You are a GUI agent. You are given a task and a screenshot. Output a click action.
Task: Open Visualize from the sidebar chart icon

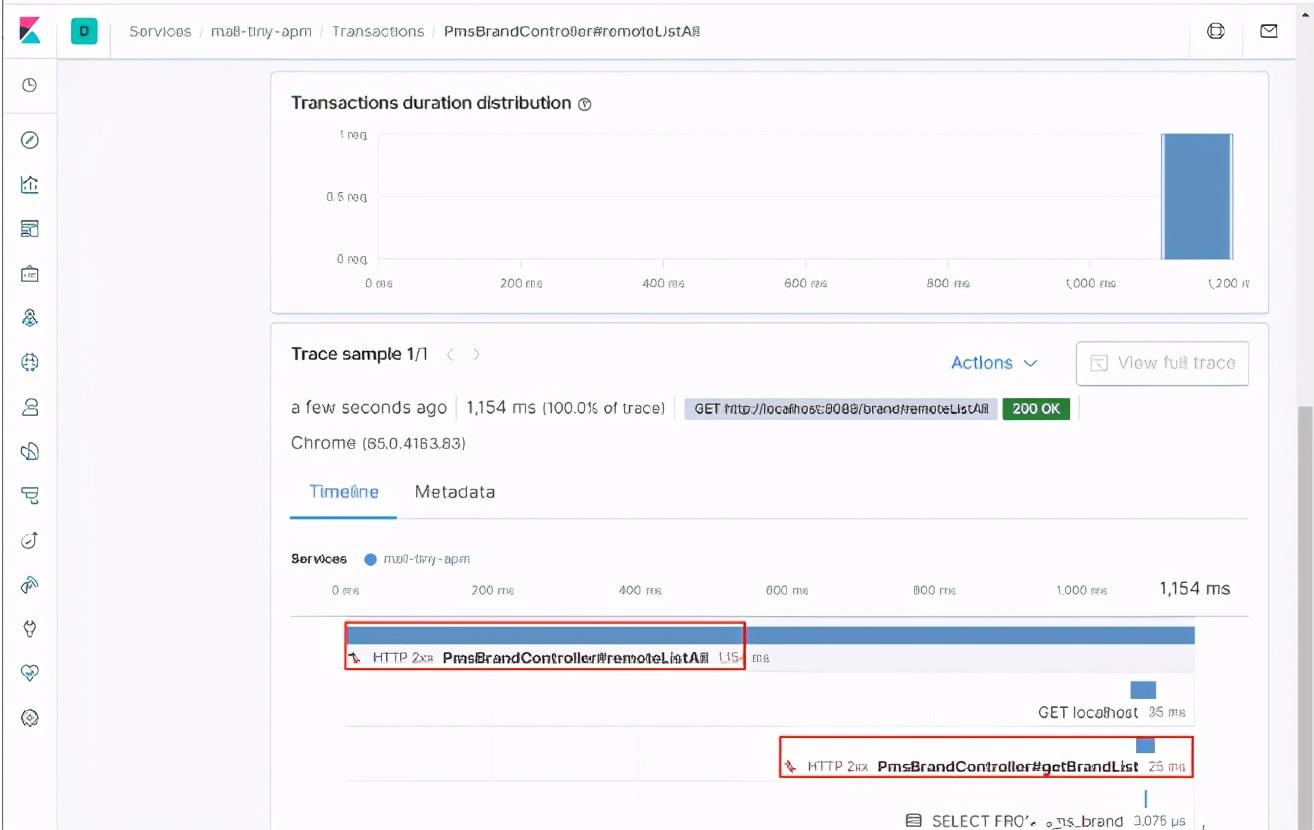[x=29, y=184]
